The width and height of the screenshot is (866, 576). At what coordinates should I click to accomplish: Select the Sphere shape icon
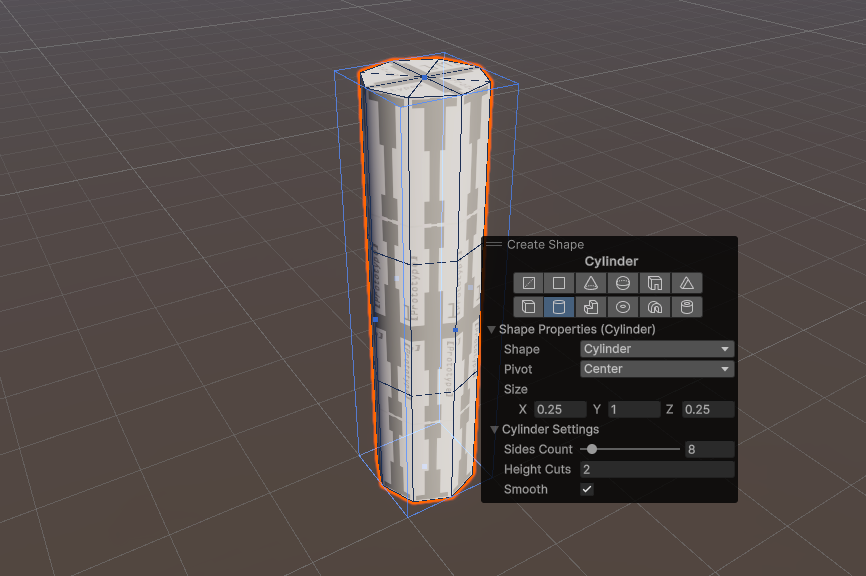(x=623, y=283)
